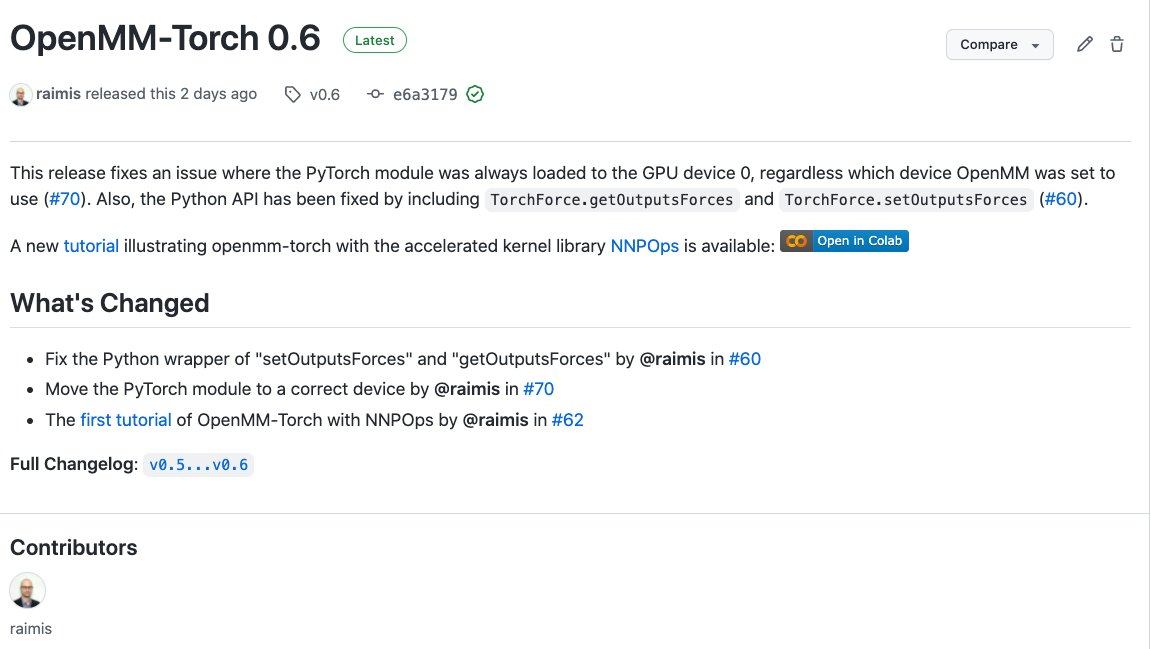The image size is (1151, 649).
Task: View Full Changelog v0.5...v0.6 comparison
Action: coord(198,465)
